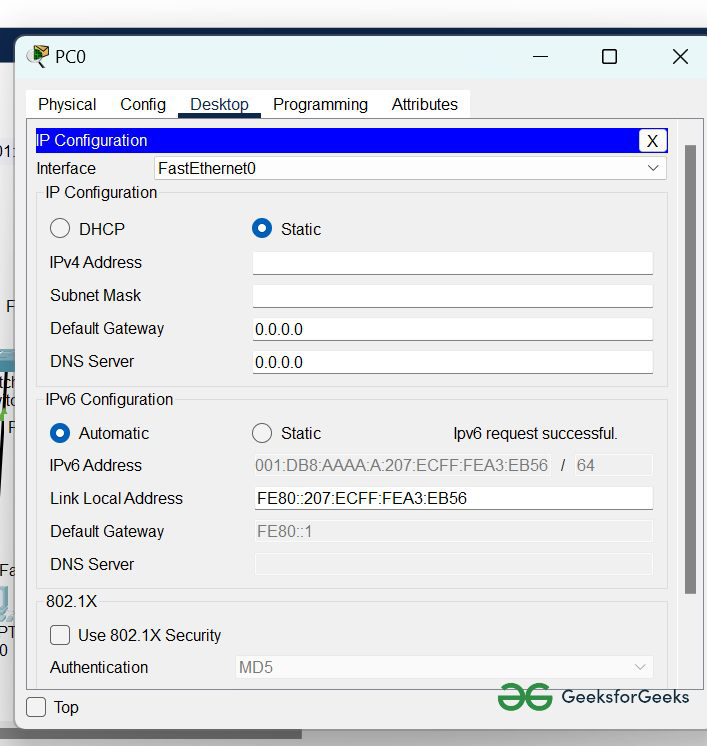Click the IPv4 Address input field
The width and height of the screenshot is (707, 746).
tap(452, 263)
